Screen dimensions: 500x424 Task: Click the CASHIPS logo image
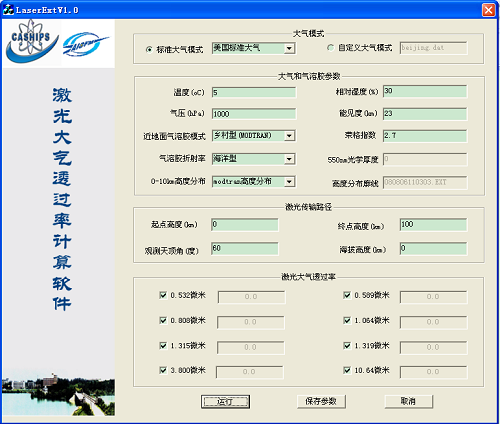click(x=32, y=41)
